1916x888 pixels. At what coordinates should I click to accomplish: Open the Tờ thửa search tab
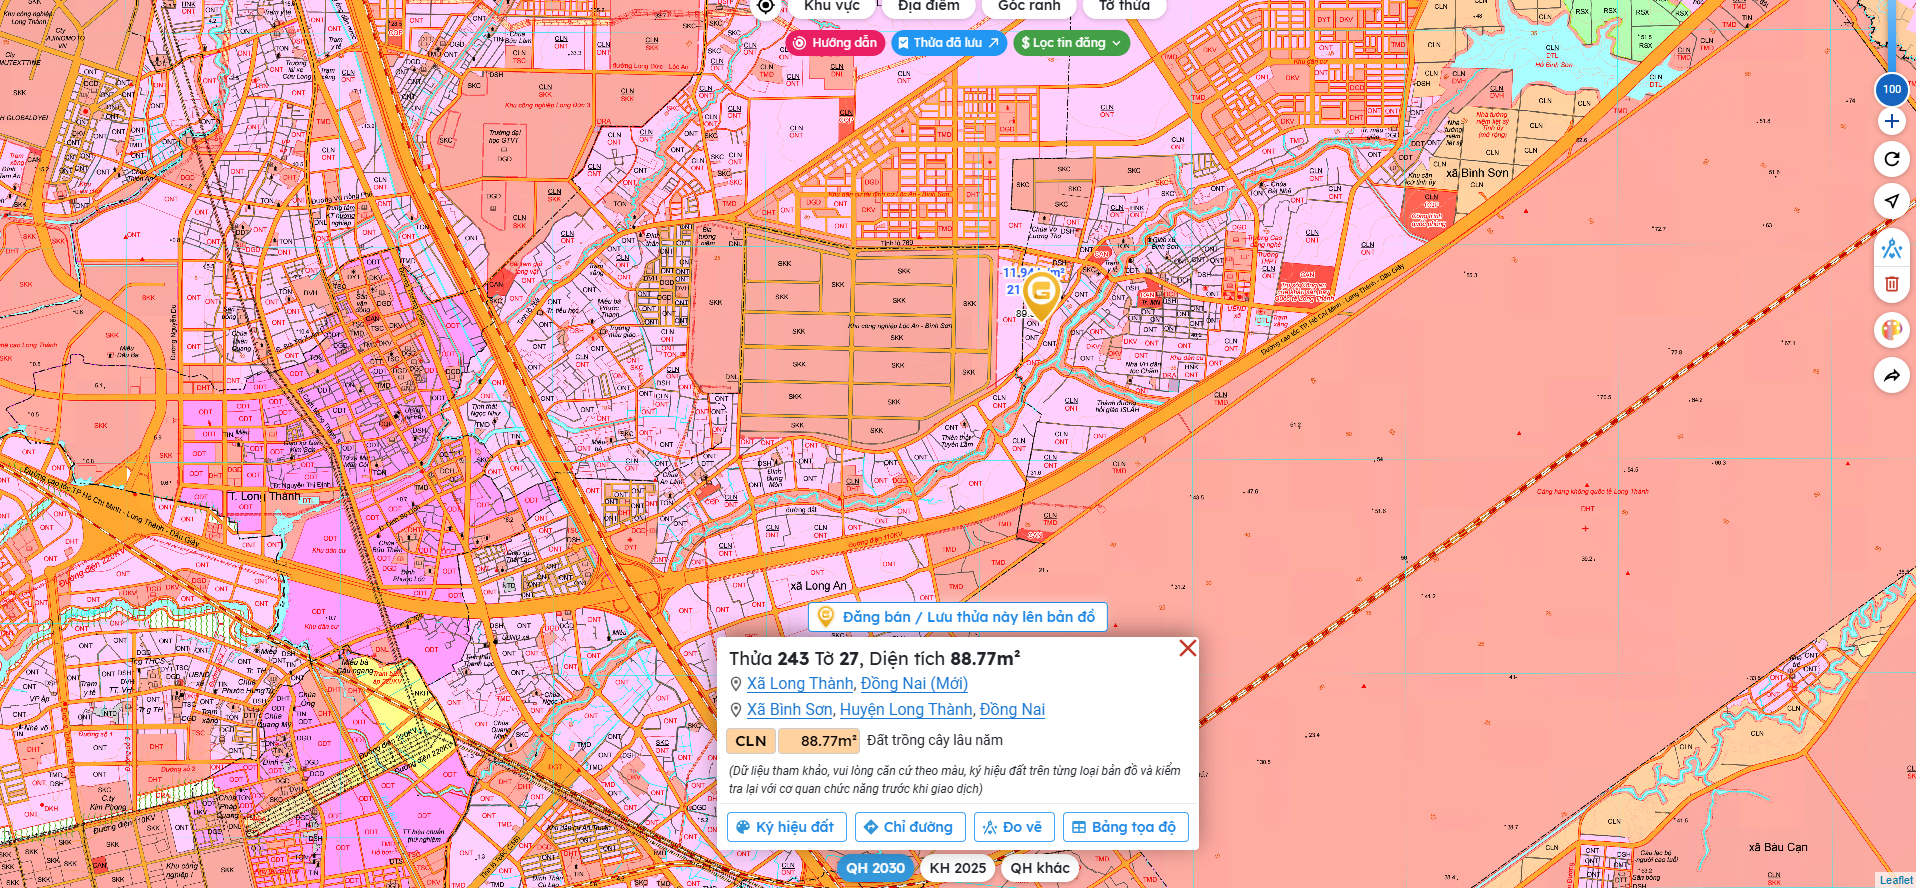[x=1124, y=7]
